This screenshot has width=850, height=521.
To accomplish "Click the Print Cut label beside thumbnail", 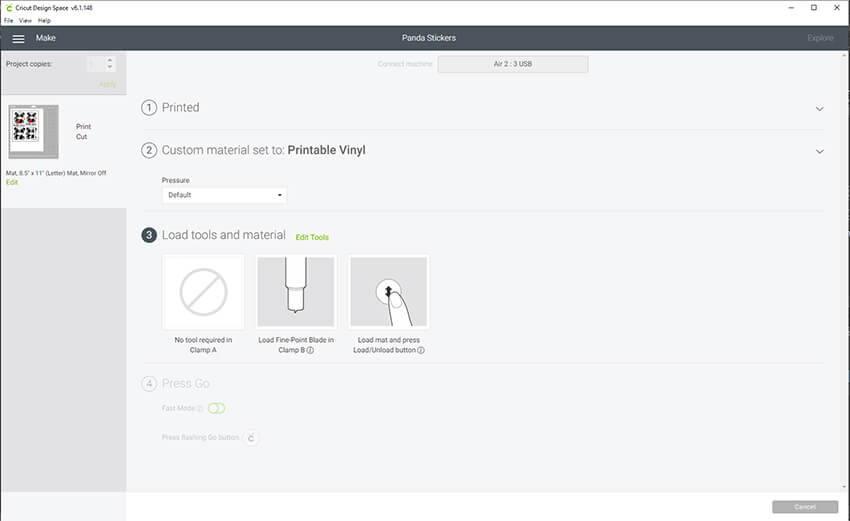I will pyautogui.click(x=83, y=132).
